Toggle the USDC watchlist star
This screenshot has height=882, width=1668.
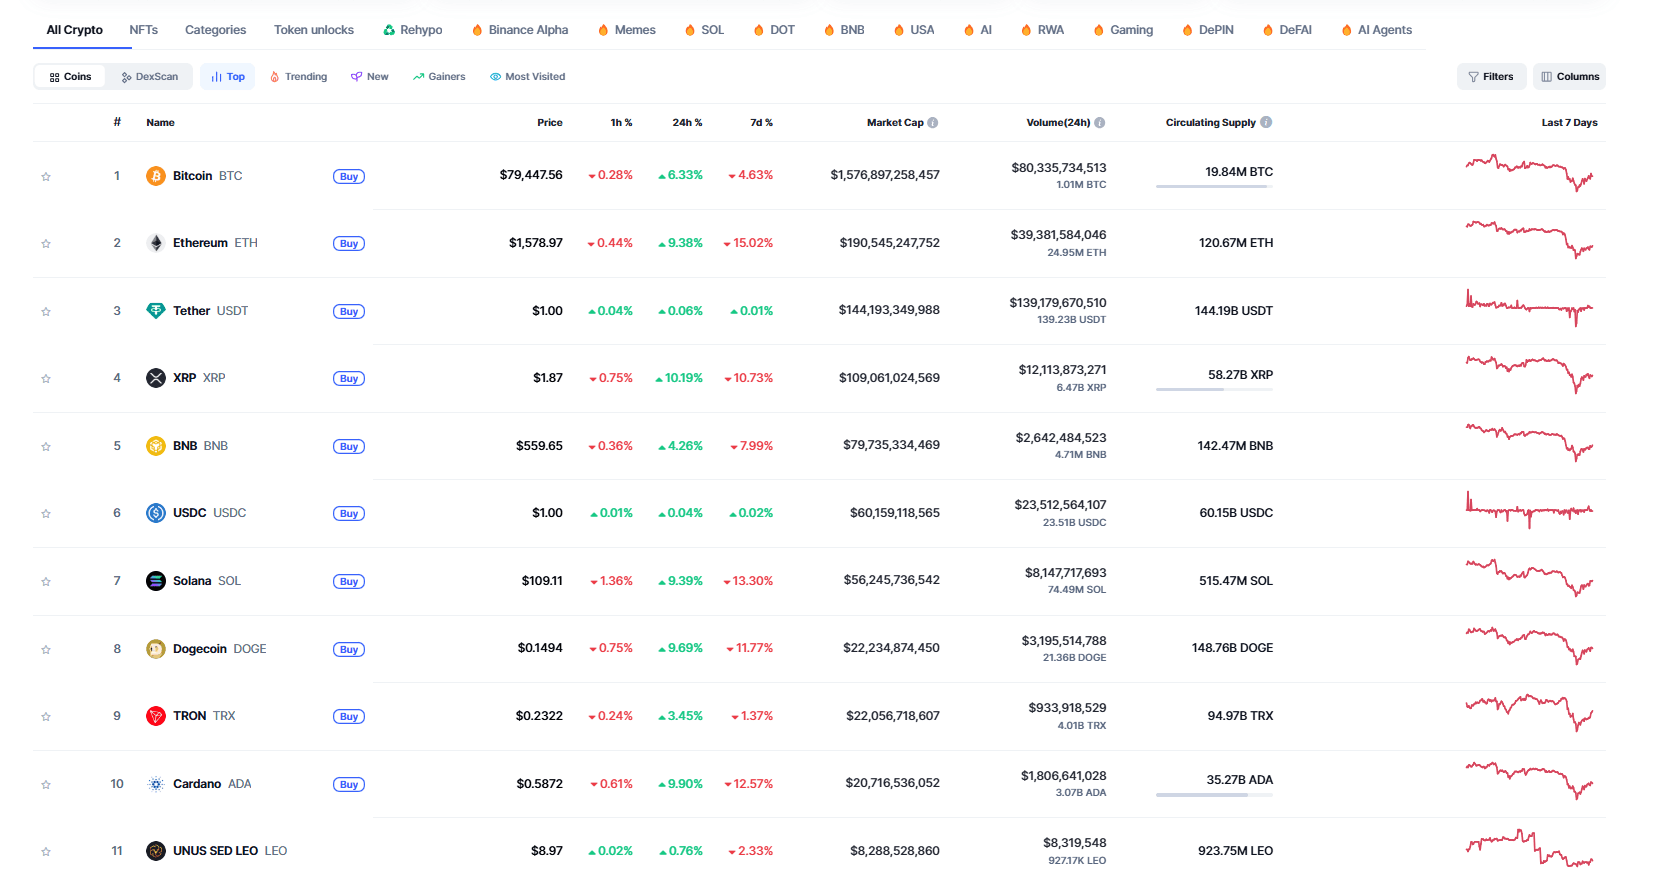click(x=46, y=514)
